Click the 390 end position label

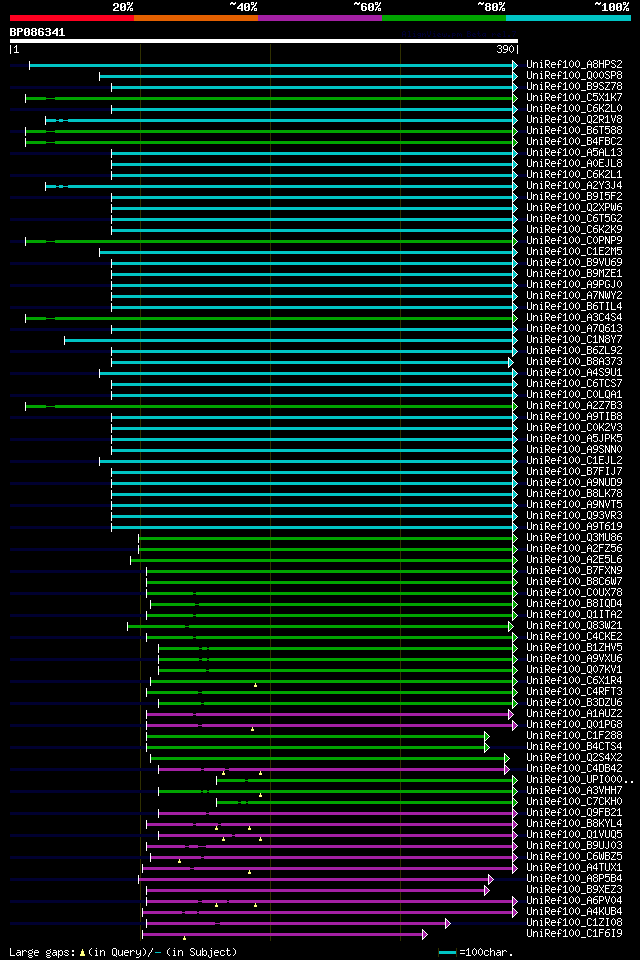click(x=505, y=50)
